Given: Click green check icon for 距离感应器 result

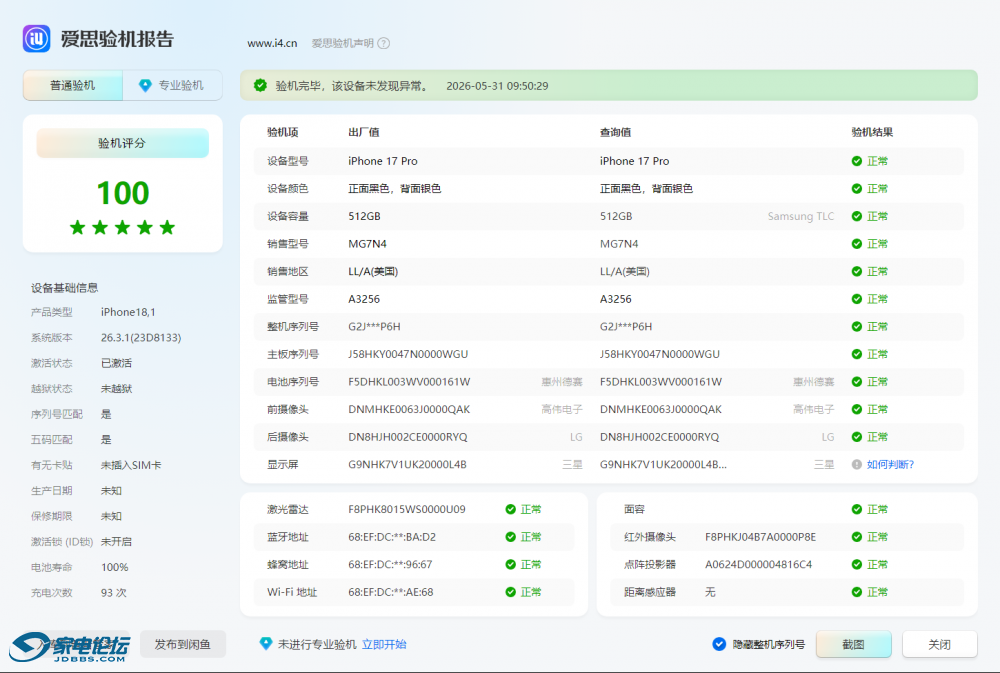Looking at the screenshot, I should pos(857,592).
